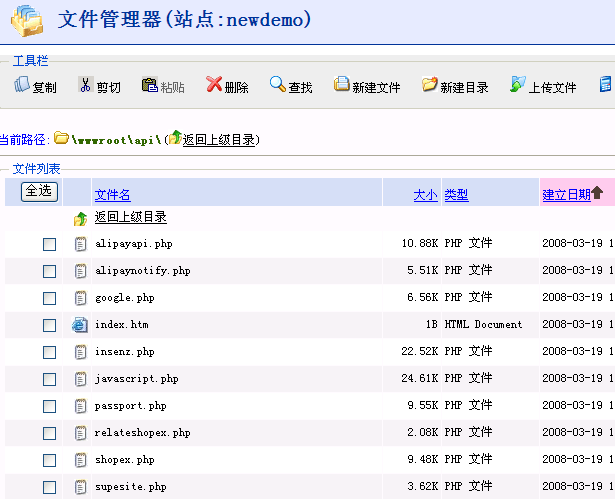
Task: Click the file name (文件名) column header
Action: 112,195
